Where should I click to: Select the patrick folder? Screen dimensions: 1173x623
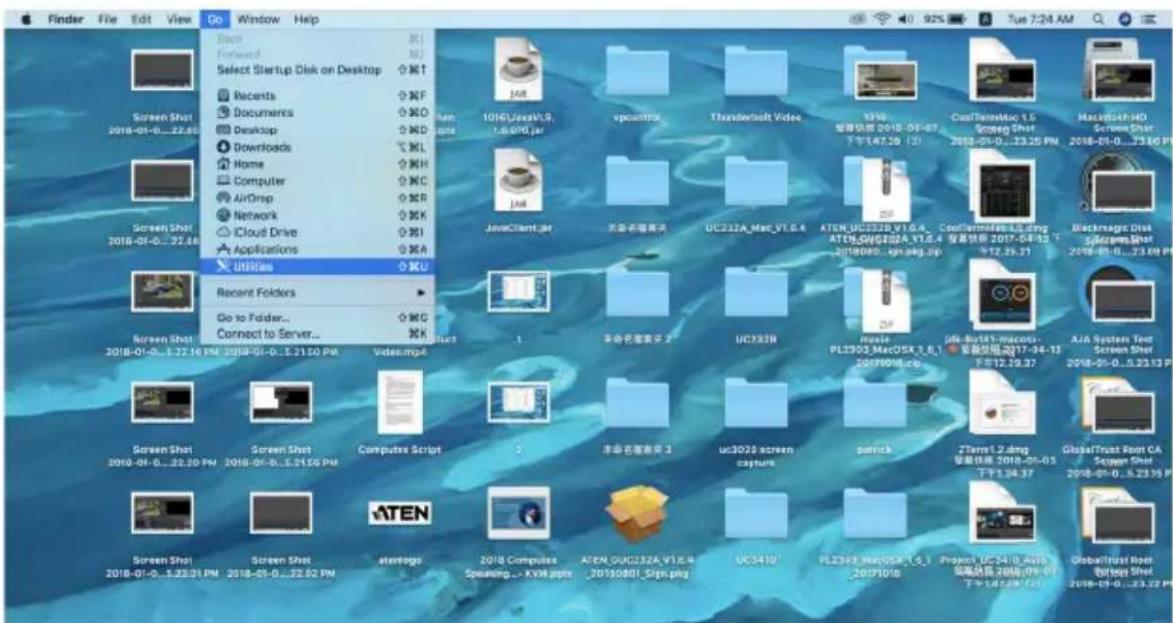coord(875,403)
